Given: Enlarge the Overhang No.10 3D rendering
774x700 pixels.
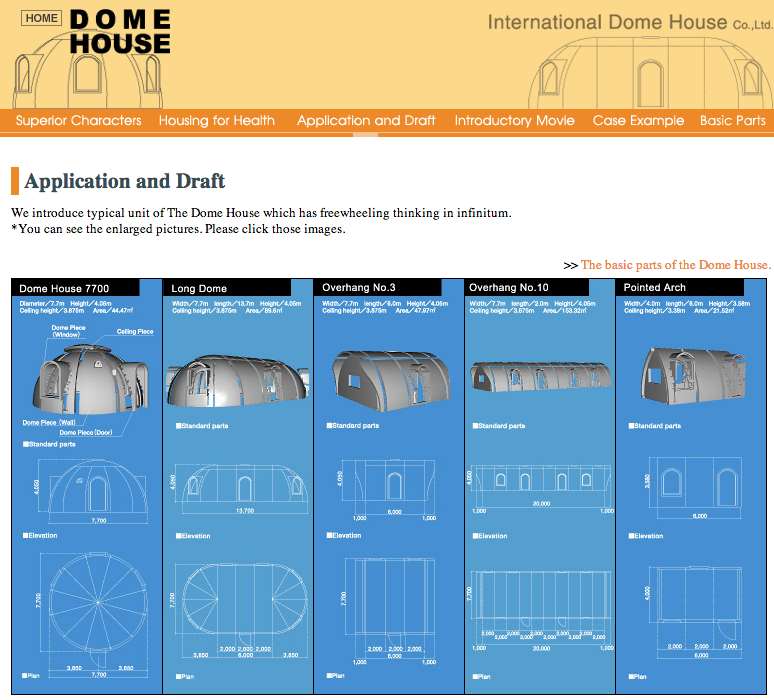Looking at the screenshot, I should [x=541, y=377].
